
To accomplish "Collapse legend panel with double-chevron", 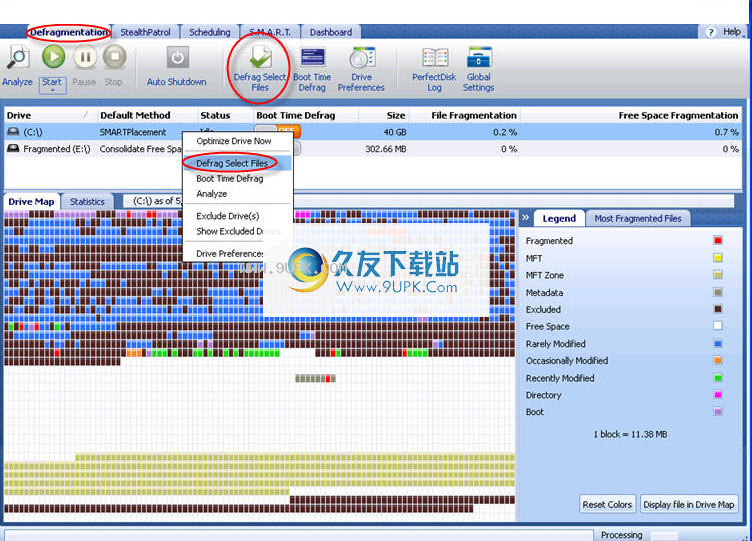I will 525,217.
